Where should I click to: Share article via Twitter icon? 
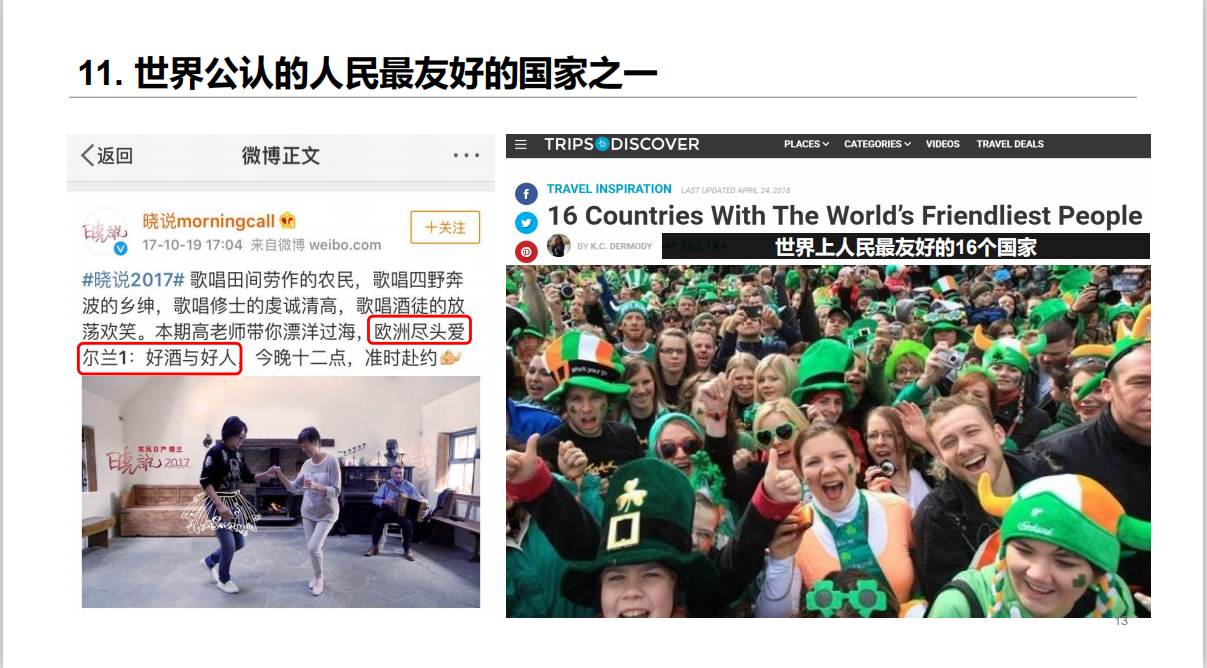coord(526,223)
